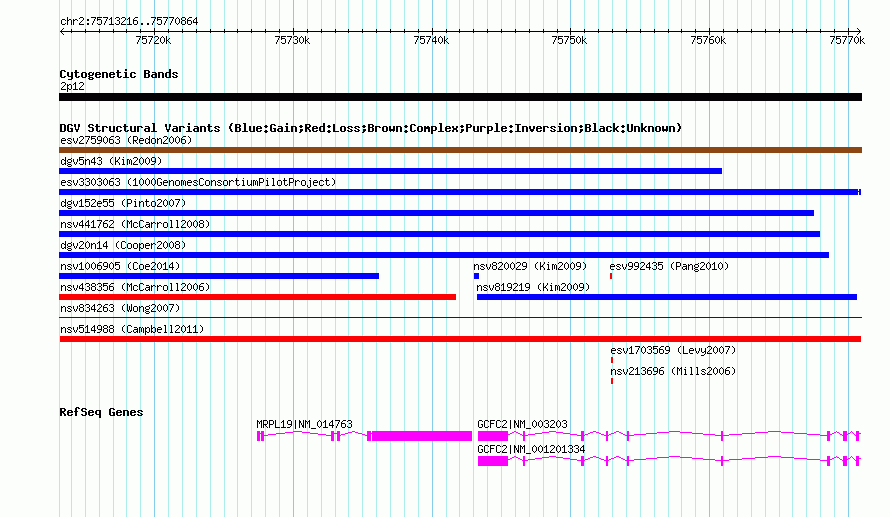This screenshot has width=890, height=517.
Task: Open the MRPL19|NM_014763 gene label
Action: point(304,424)
